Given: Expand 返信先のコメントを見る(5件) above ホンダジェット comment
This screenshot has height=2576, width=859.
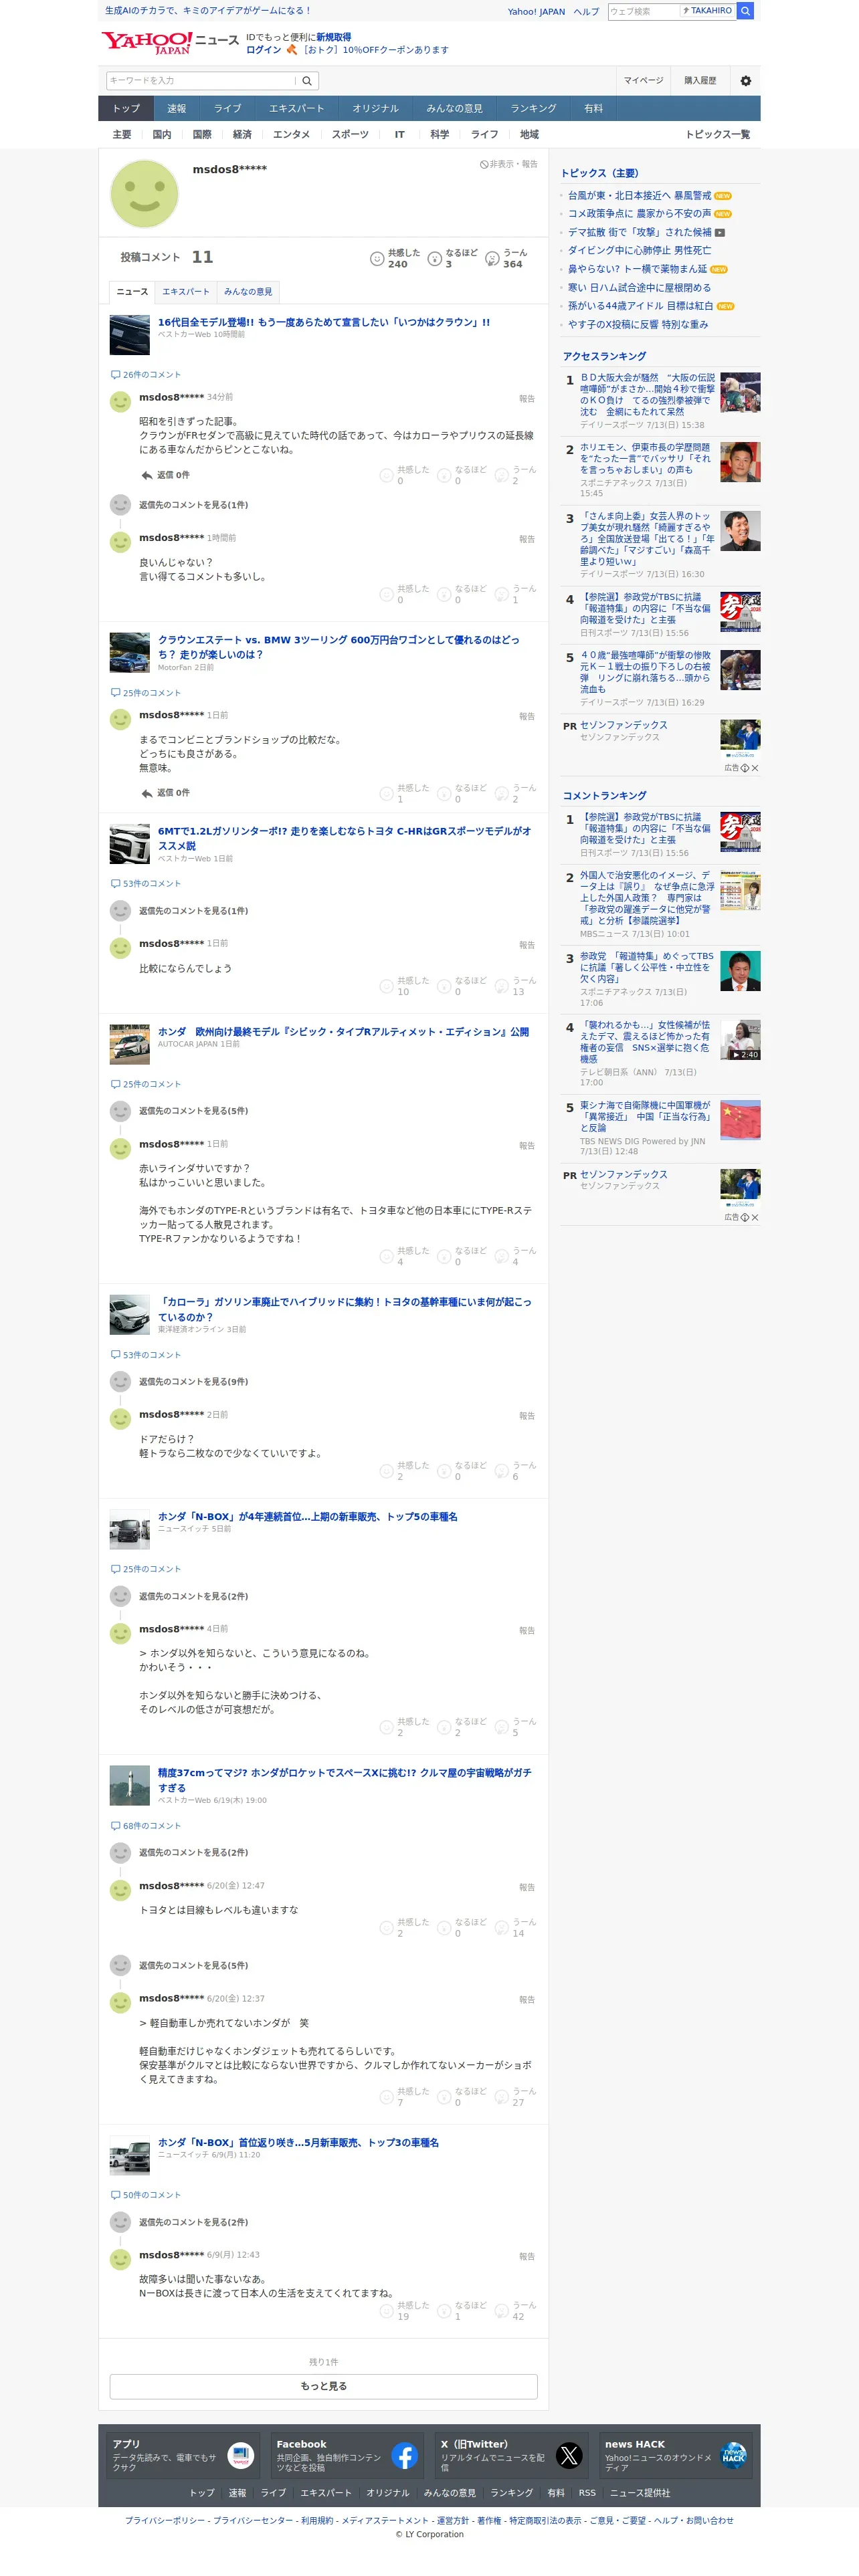Looking at the screenshot, I should click(x=193, y=1965).
